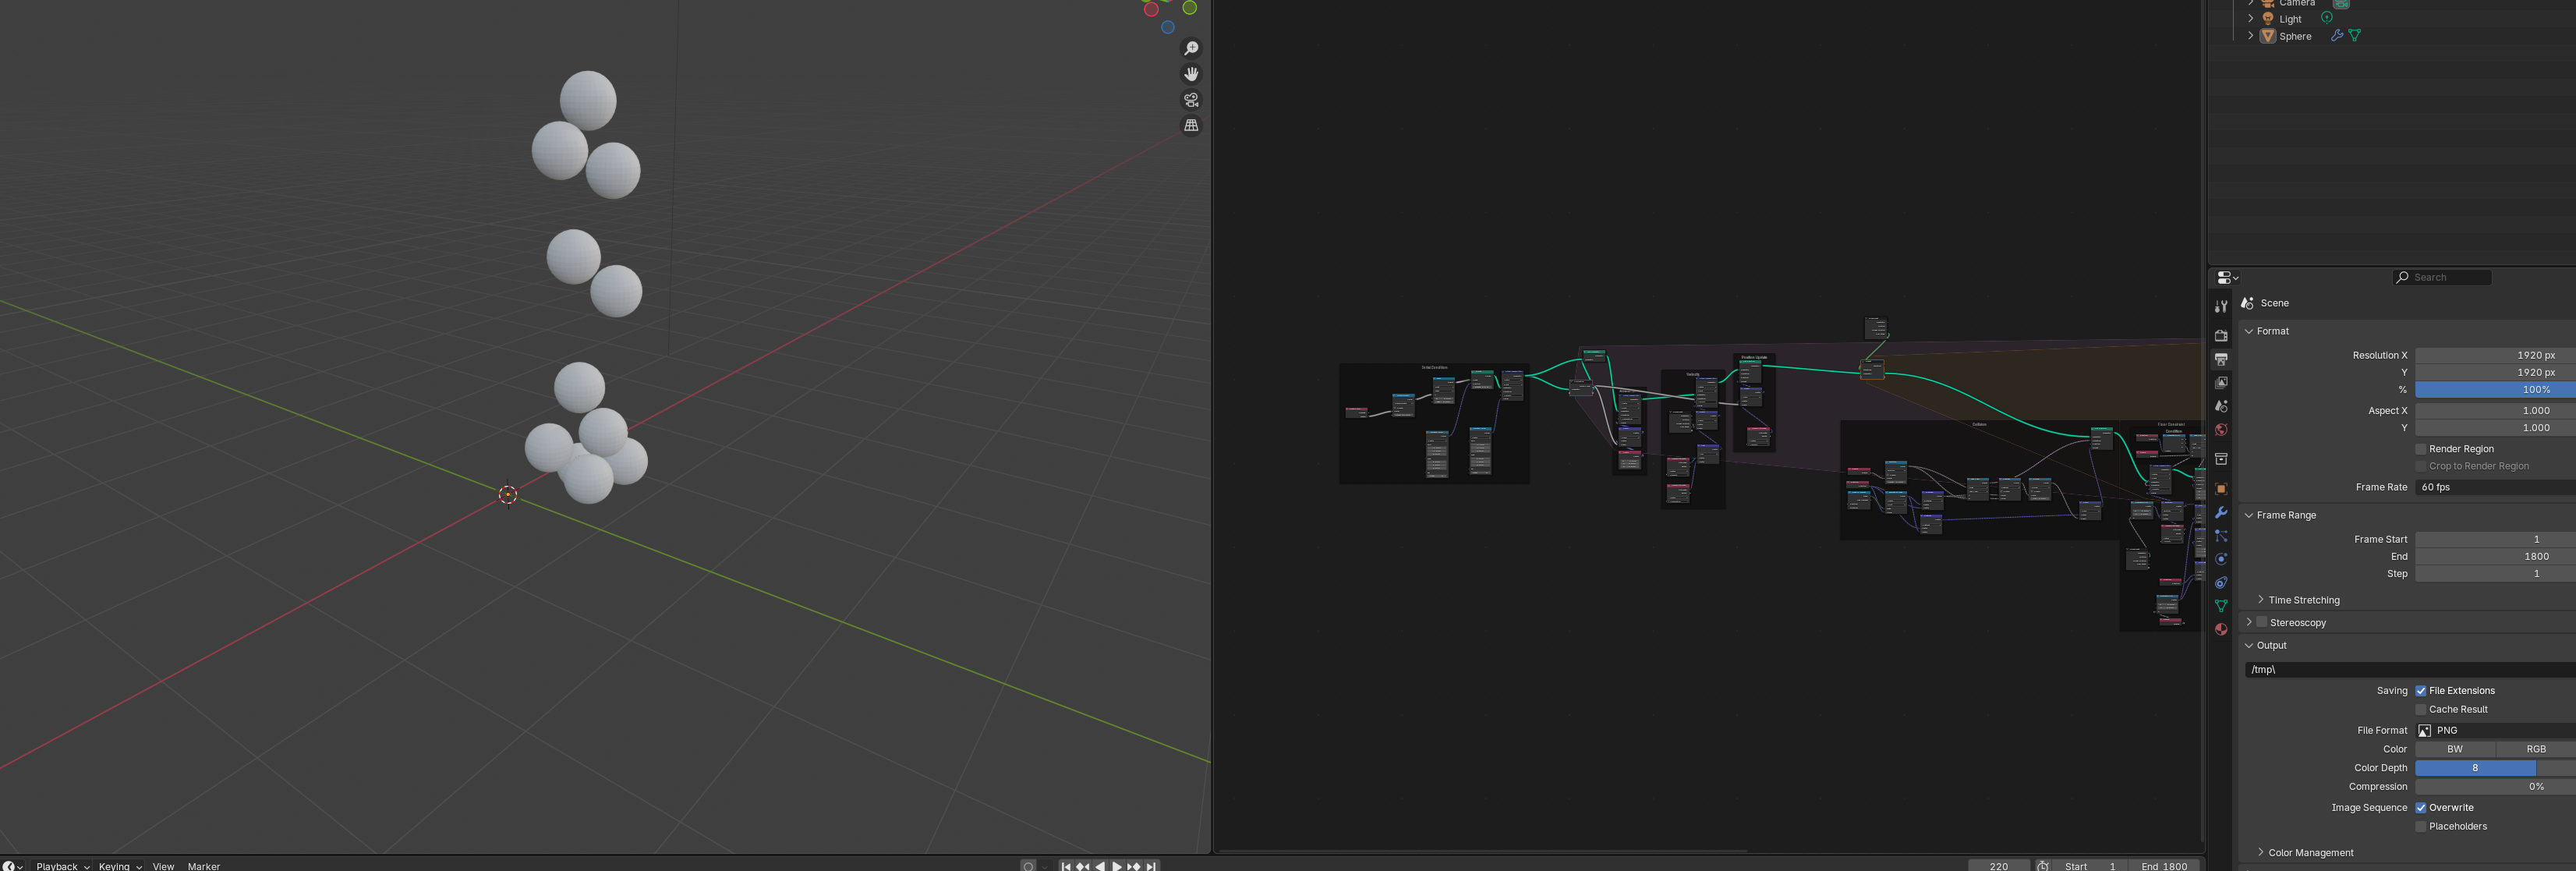Image resolution: width=2576 pixels, height=871 pixels.
Task: Open the timeline editor type dropdown
Action: (12, 866)
